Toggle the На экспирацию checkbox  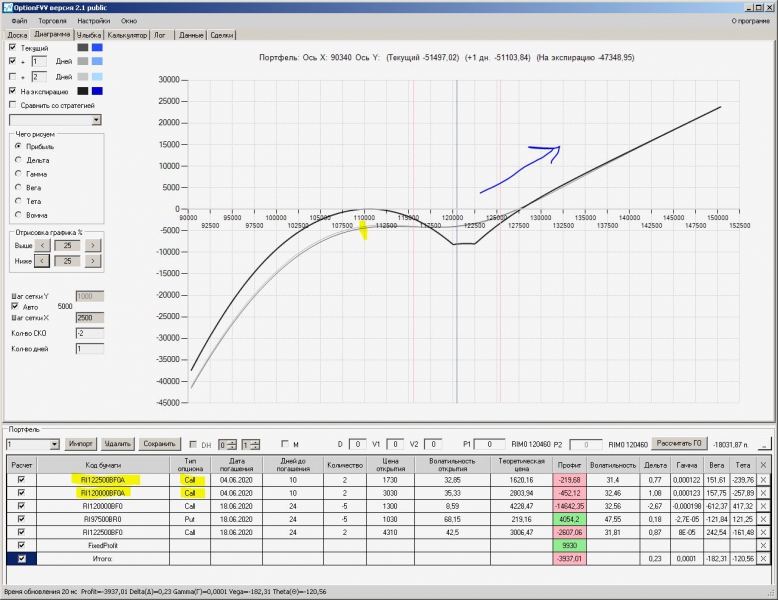(12, 91)
